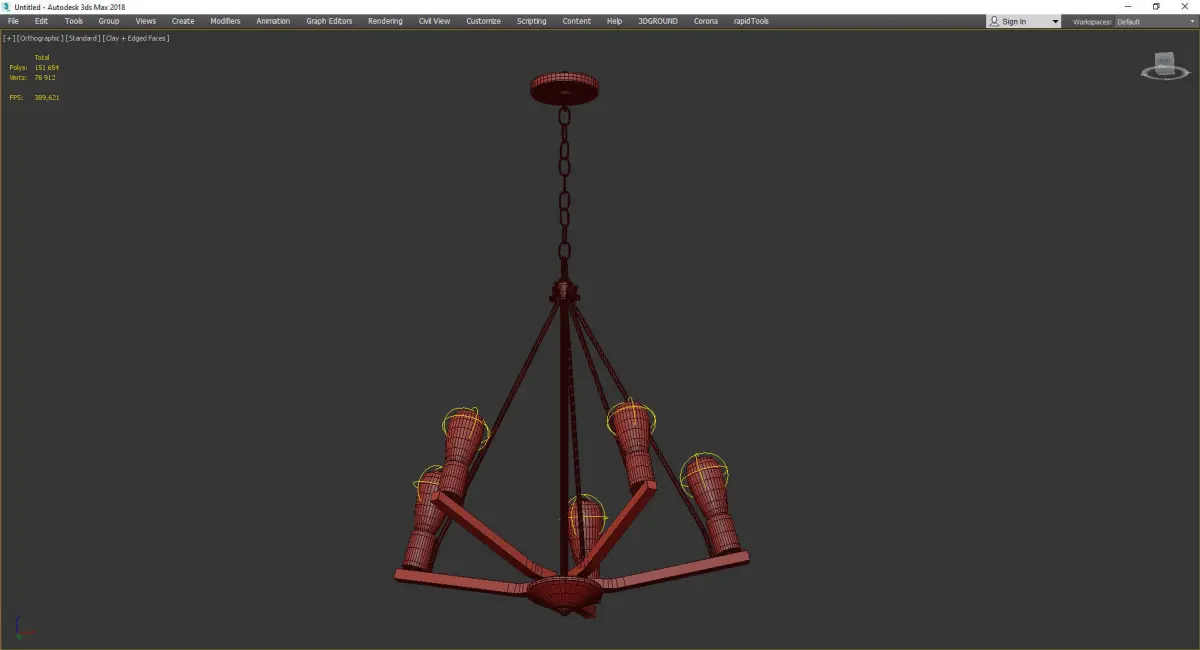Click the ViewCube compass ring
The width and height of the screenshot is (1200, 650).
click(1163, 74)
